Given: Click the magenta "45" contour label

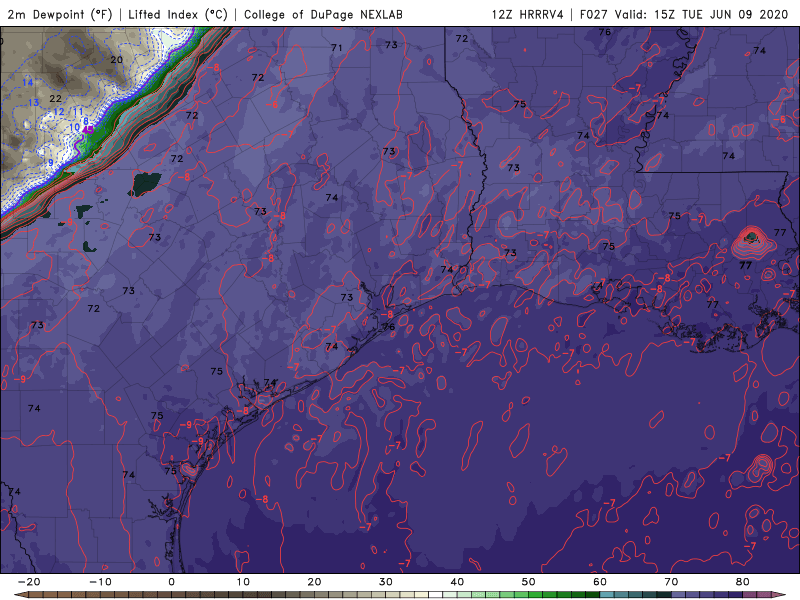Looking at the screenshot, I should pos(88,130).
